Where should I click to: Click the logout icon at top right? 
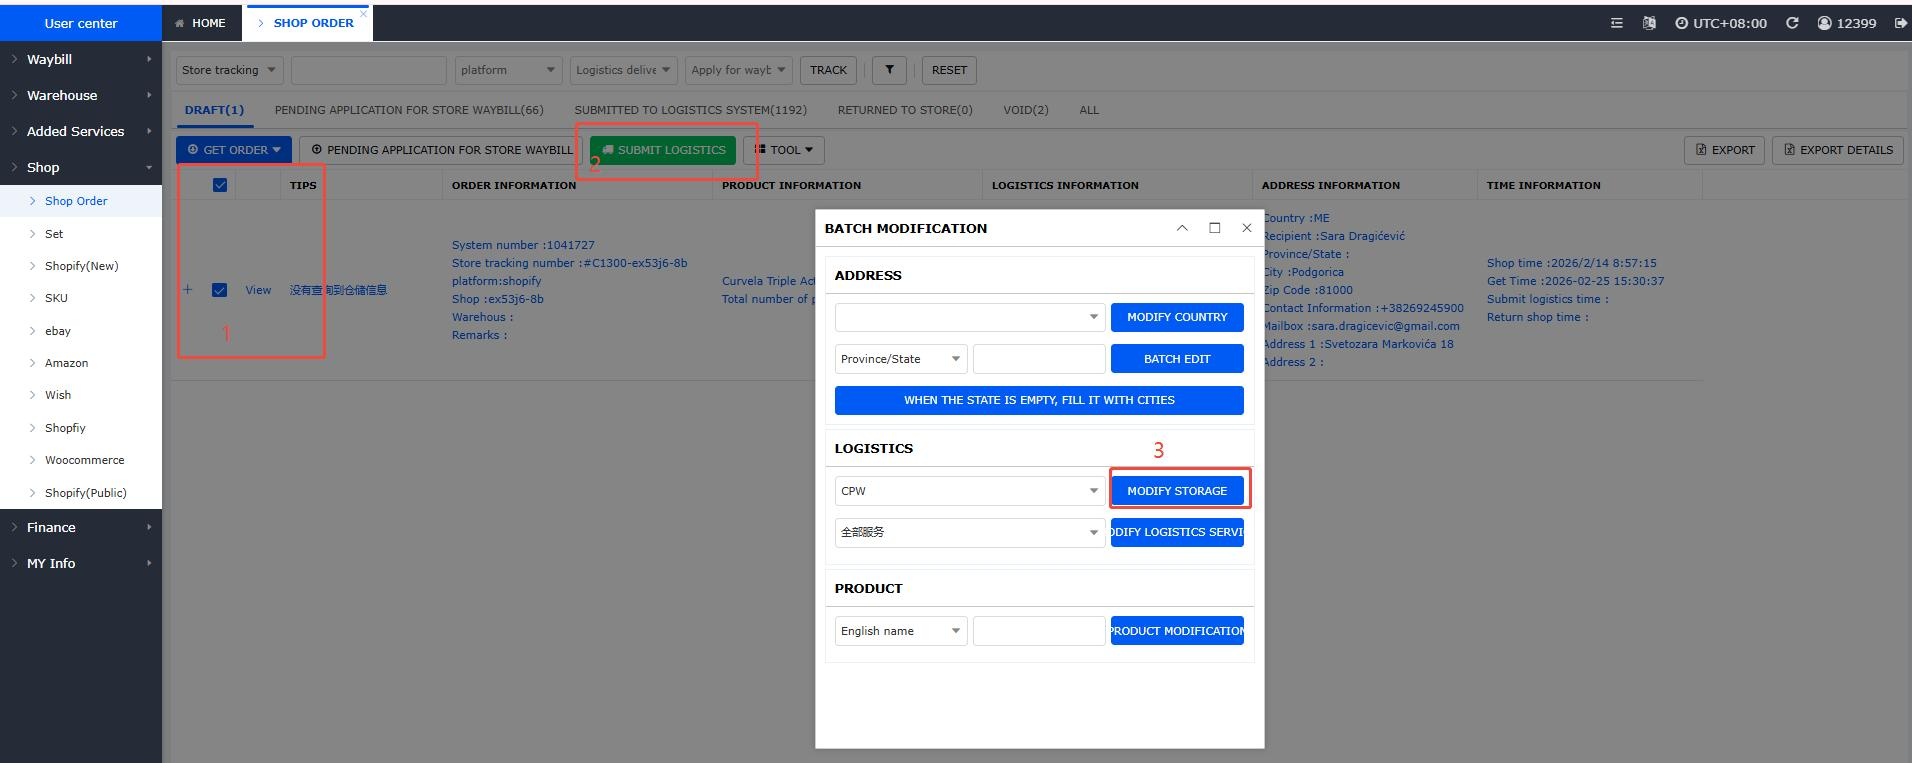(x=1900, y=23)
